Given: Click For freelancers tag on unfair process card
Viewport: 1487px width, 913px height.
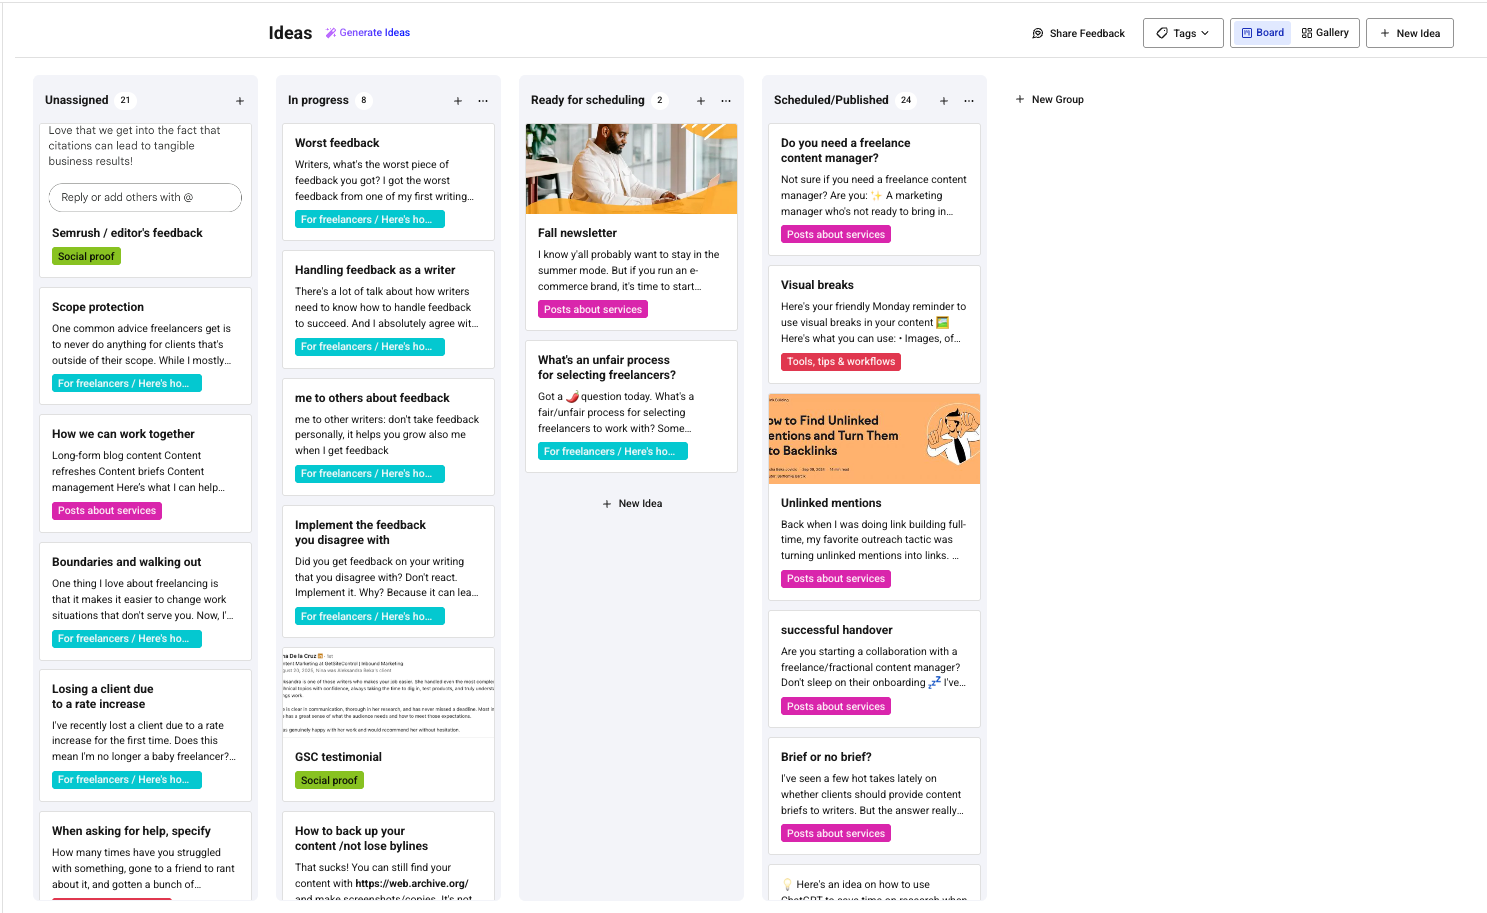Looking at the screenshot, I should 612,452.
